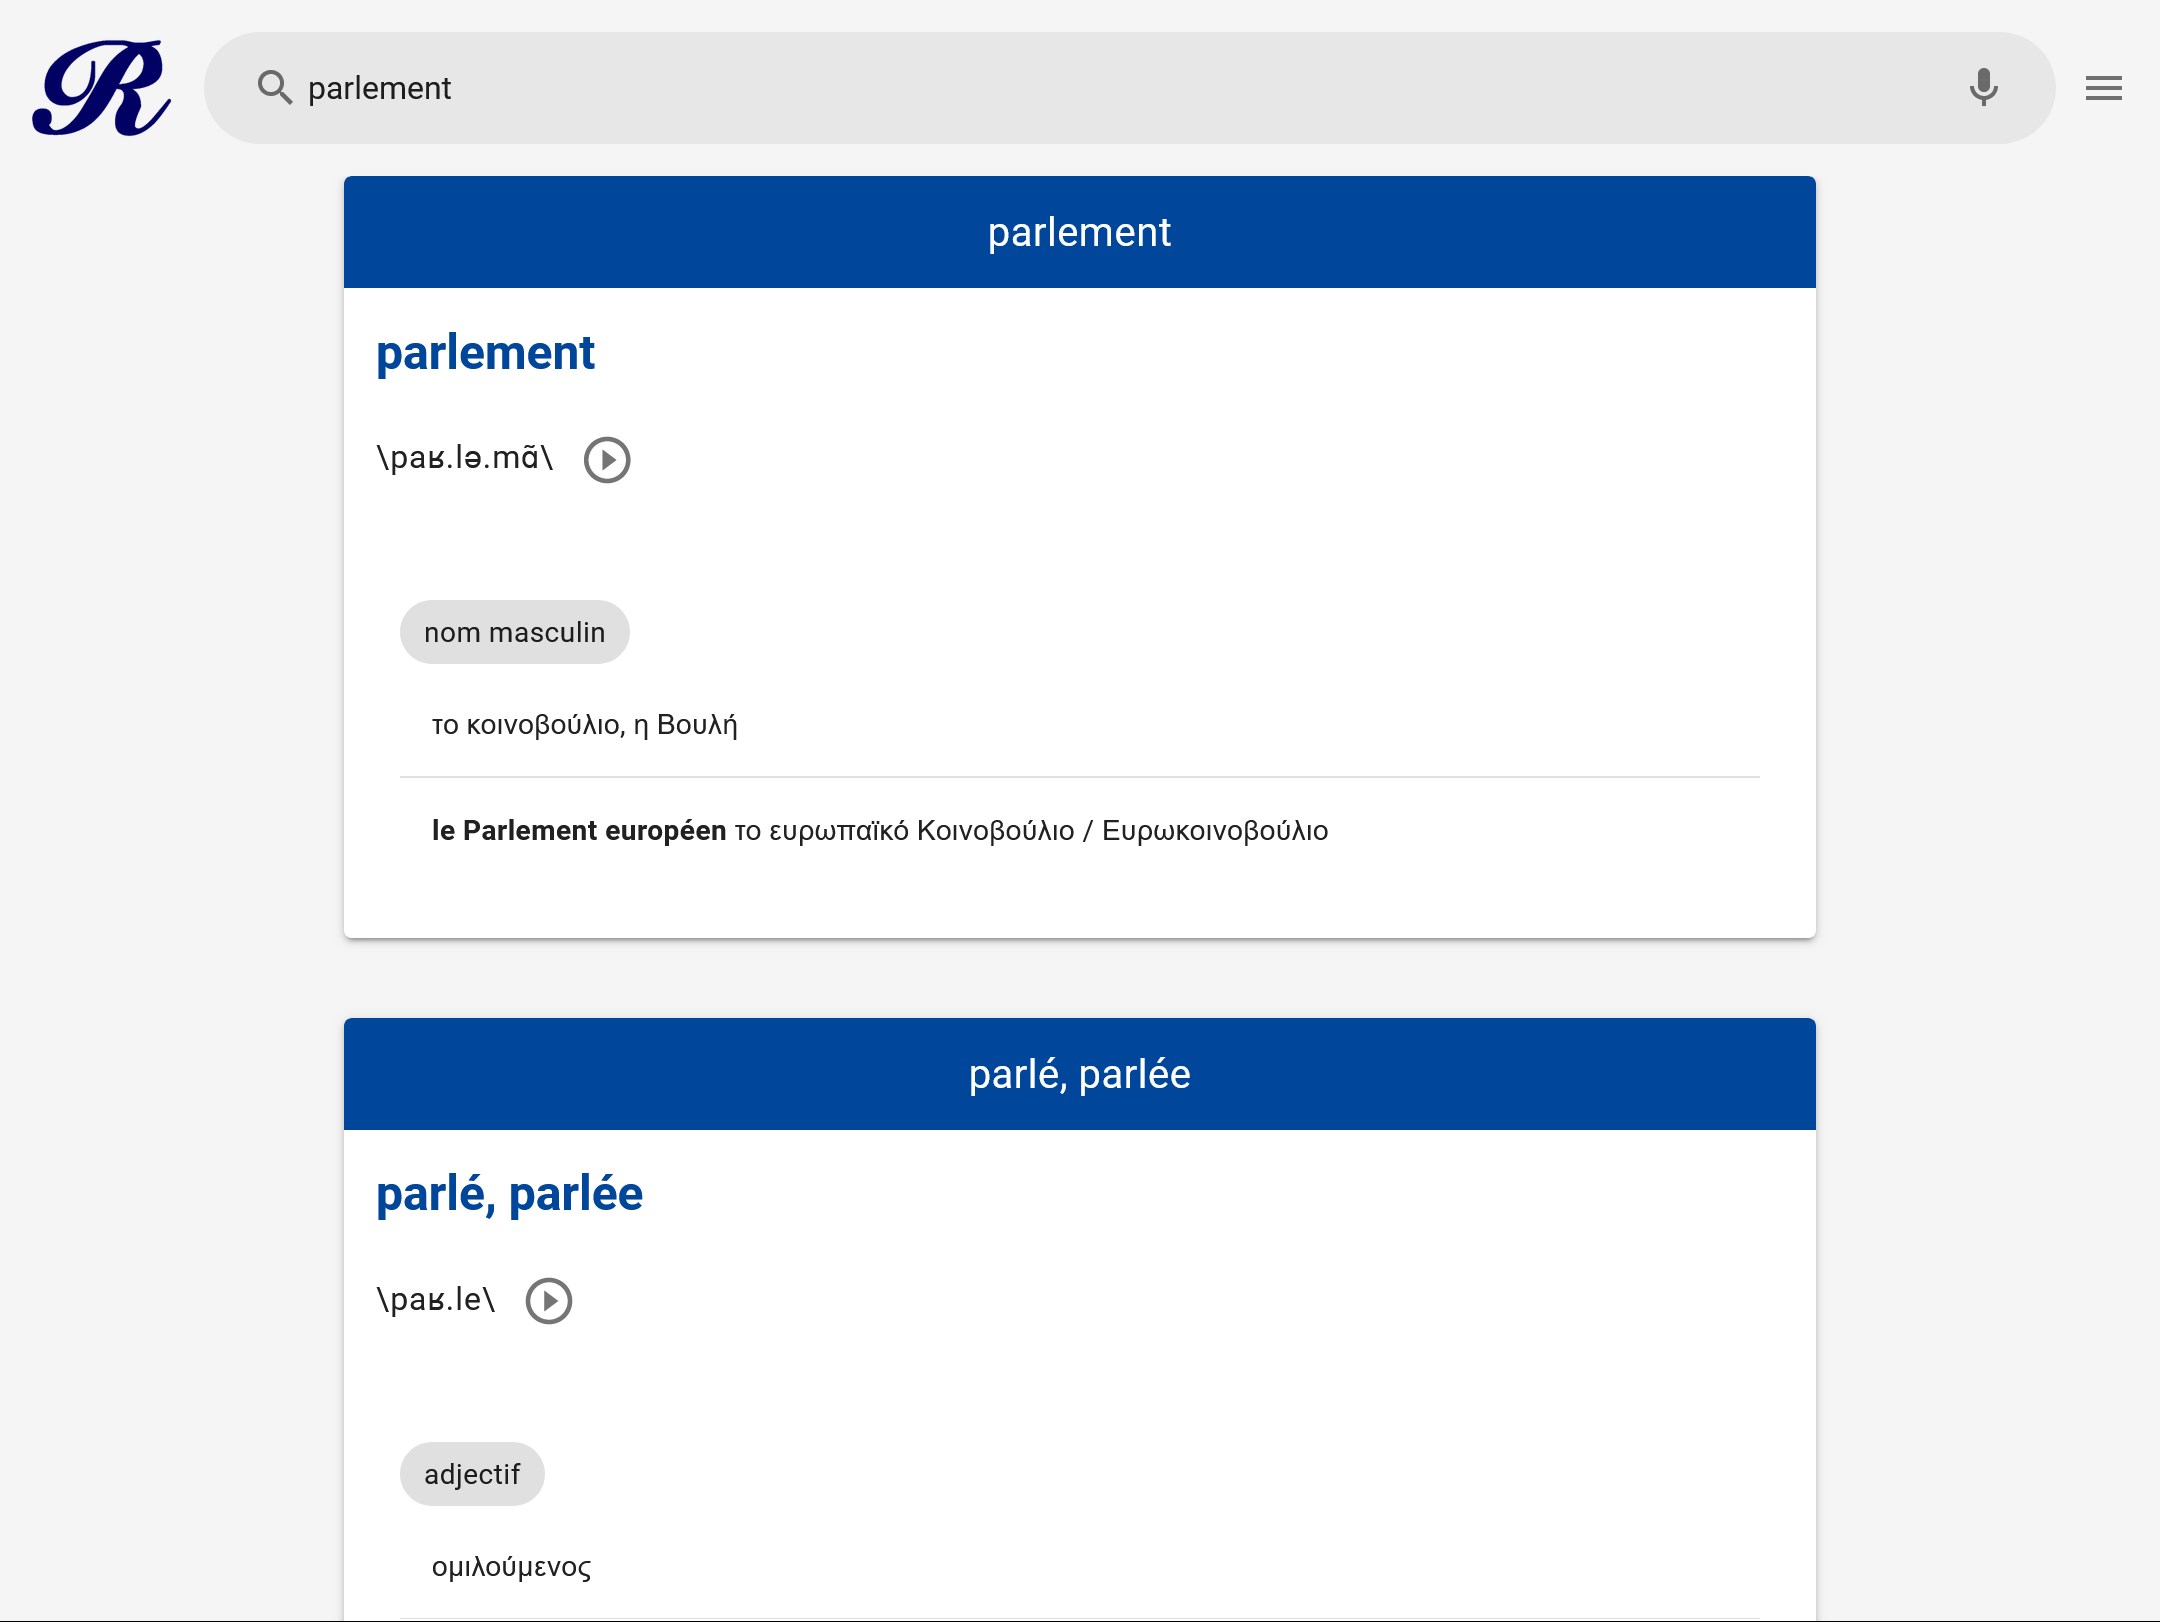Screen dimensions: 2160x1622
Task: Click the magnifying glass search icon
Action: point(274,88)
